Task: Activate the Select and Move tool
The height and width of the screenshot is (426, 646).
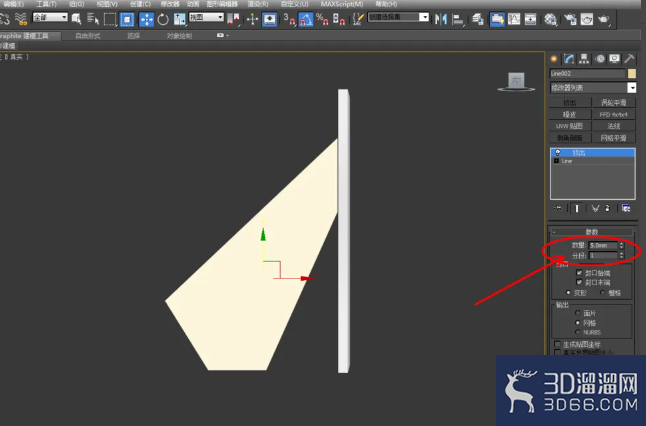Action: click(x=146, y=19)
